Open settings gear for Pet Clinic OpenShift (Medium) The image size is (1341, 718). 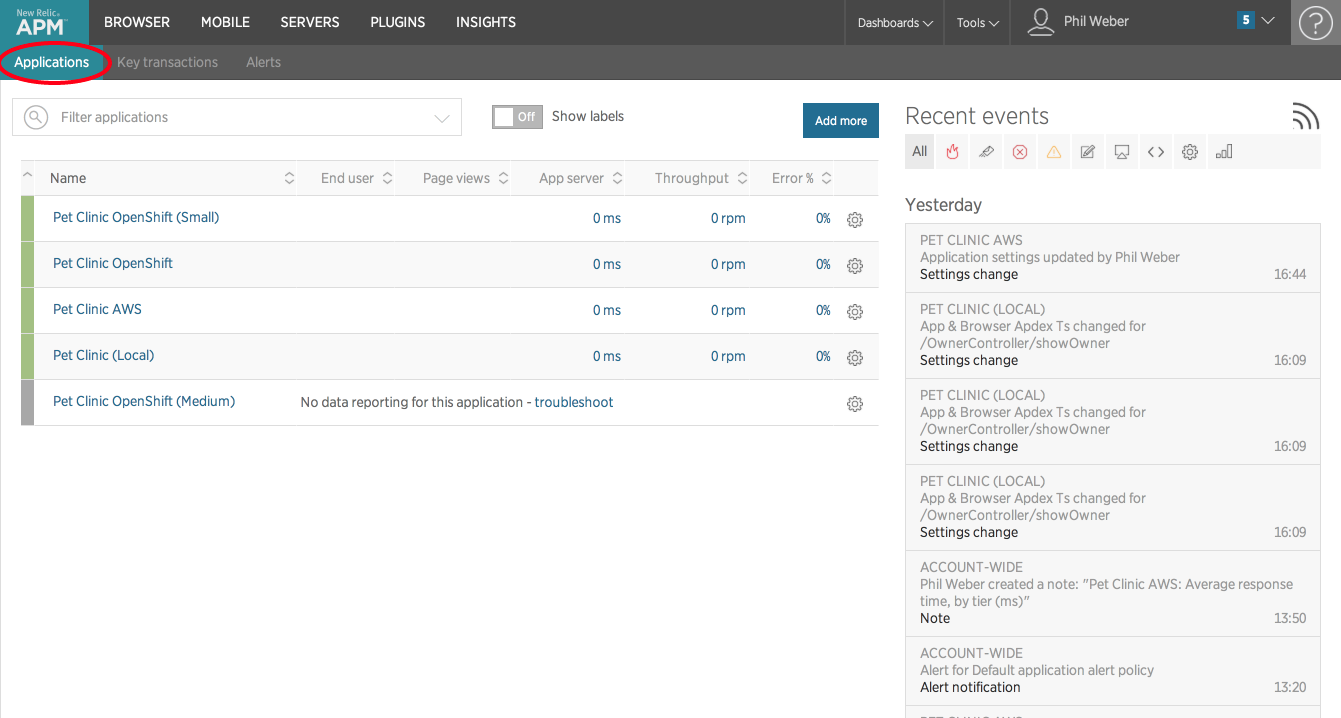(x=855, y=403)
